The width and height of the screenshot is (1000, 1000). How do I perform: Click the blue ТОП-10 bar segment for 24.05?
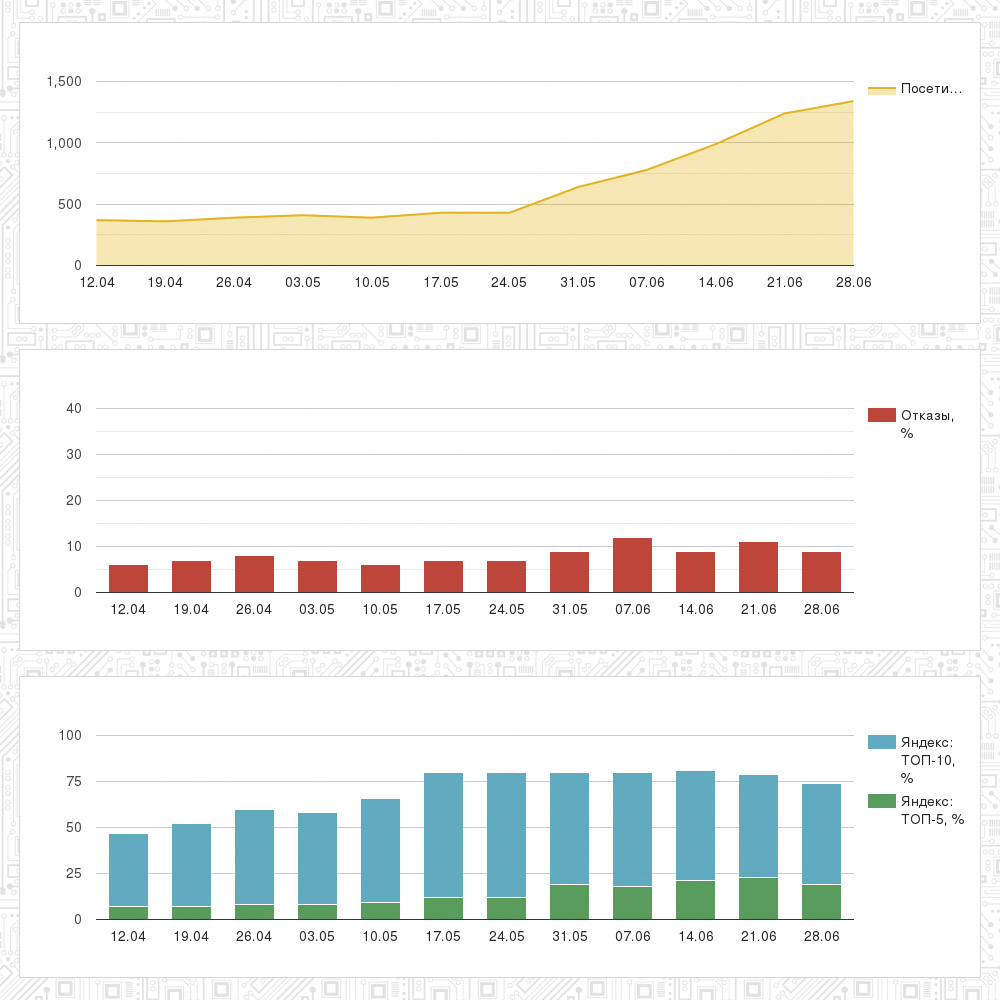point(506,835)
